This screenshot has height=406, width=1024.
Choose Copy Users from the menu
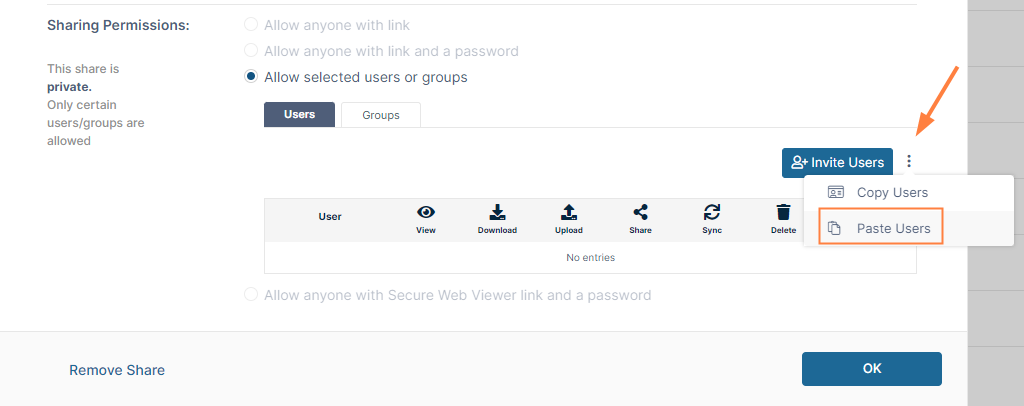[892, 192]
